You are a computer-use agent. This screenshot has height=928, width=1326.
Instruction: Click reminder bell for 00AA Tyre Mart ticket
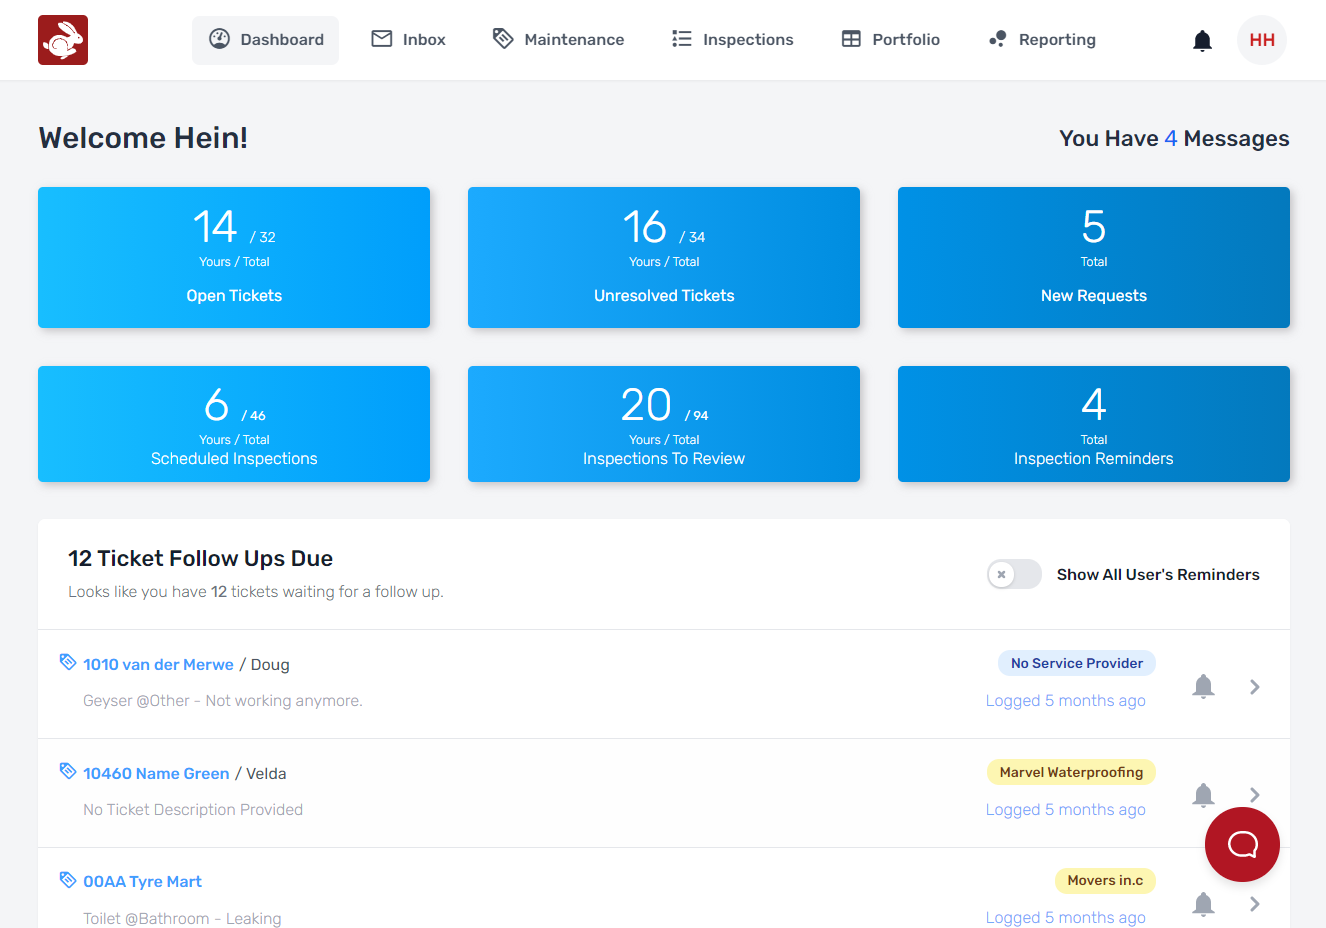pos(1203,904)
